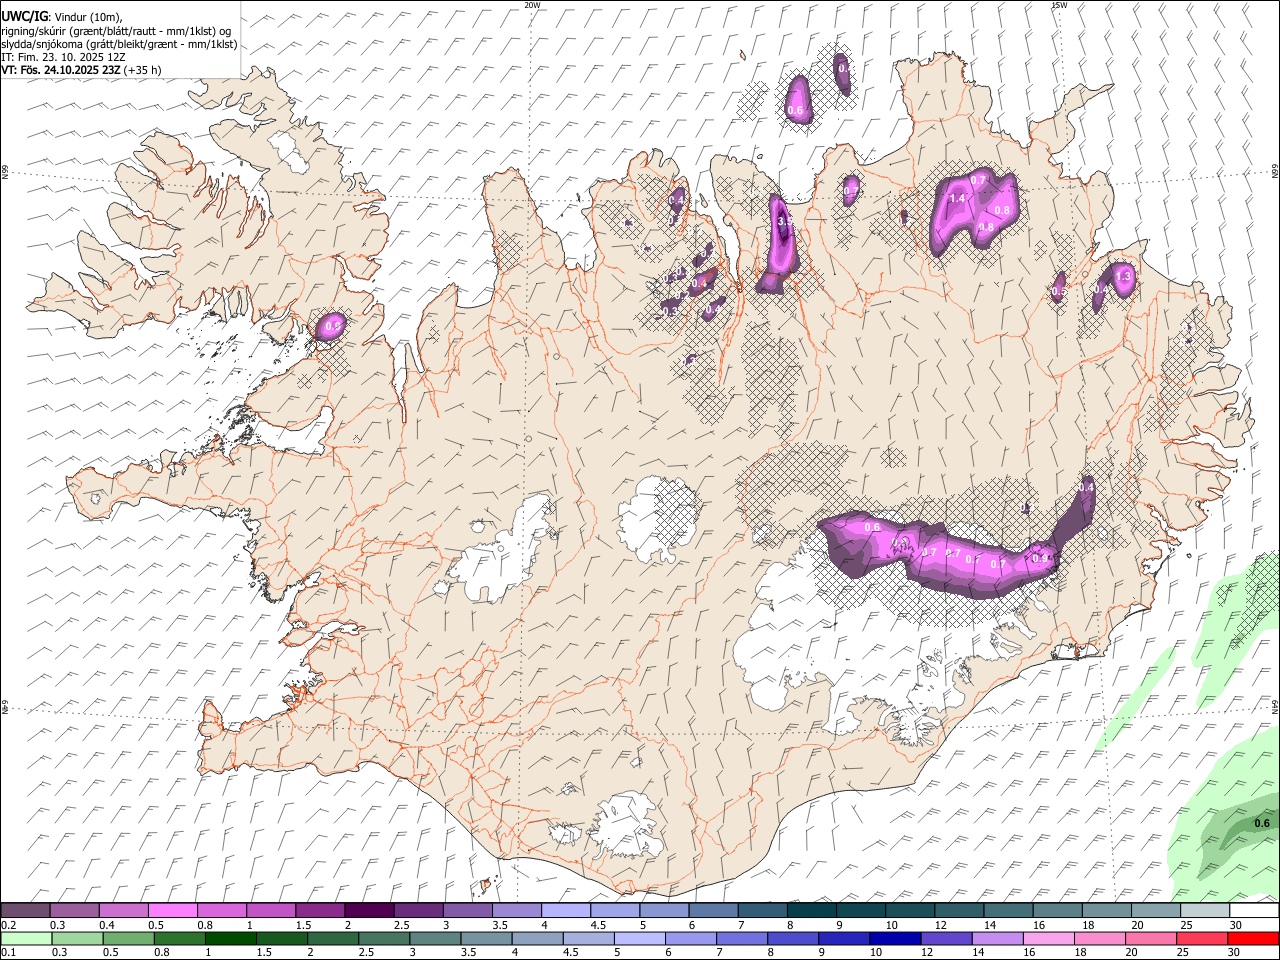Click the grey-teal swatch starting at 3, bottom legend
This screenshot has width=1280, height=960.
(435, 939)
